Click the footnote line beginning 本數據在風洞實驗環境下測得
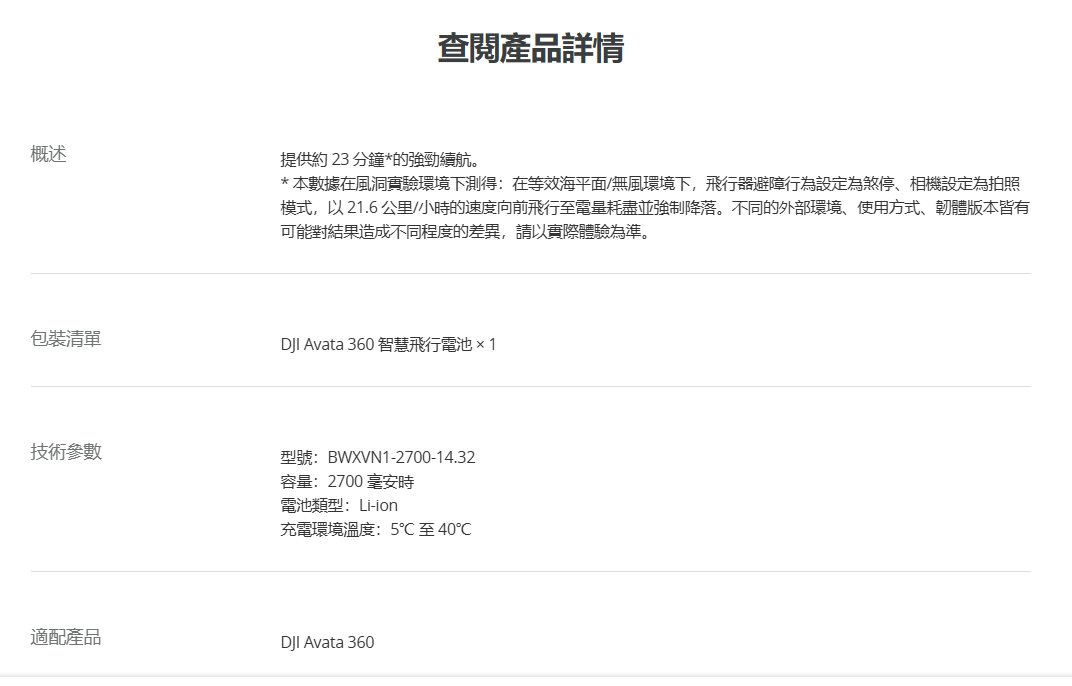This screenshot has height=686, width=1072. coord(650,184)
